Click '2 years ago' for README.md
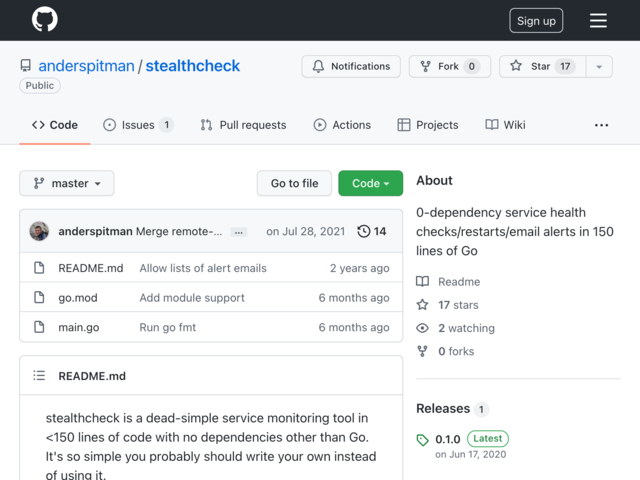Image resolution: width=640 pixels, height=480 pixels. 360,268
